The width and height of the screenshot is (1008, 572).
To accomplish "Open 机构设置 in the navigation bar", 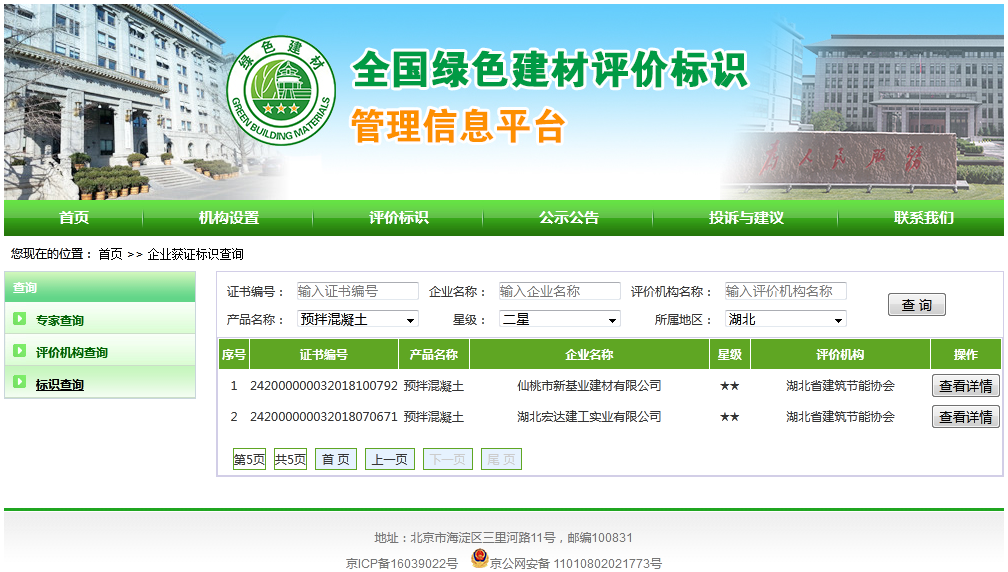I will pos(228,218).
